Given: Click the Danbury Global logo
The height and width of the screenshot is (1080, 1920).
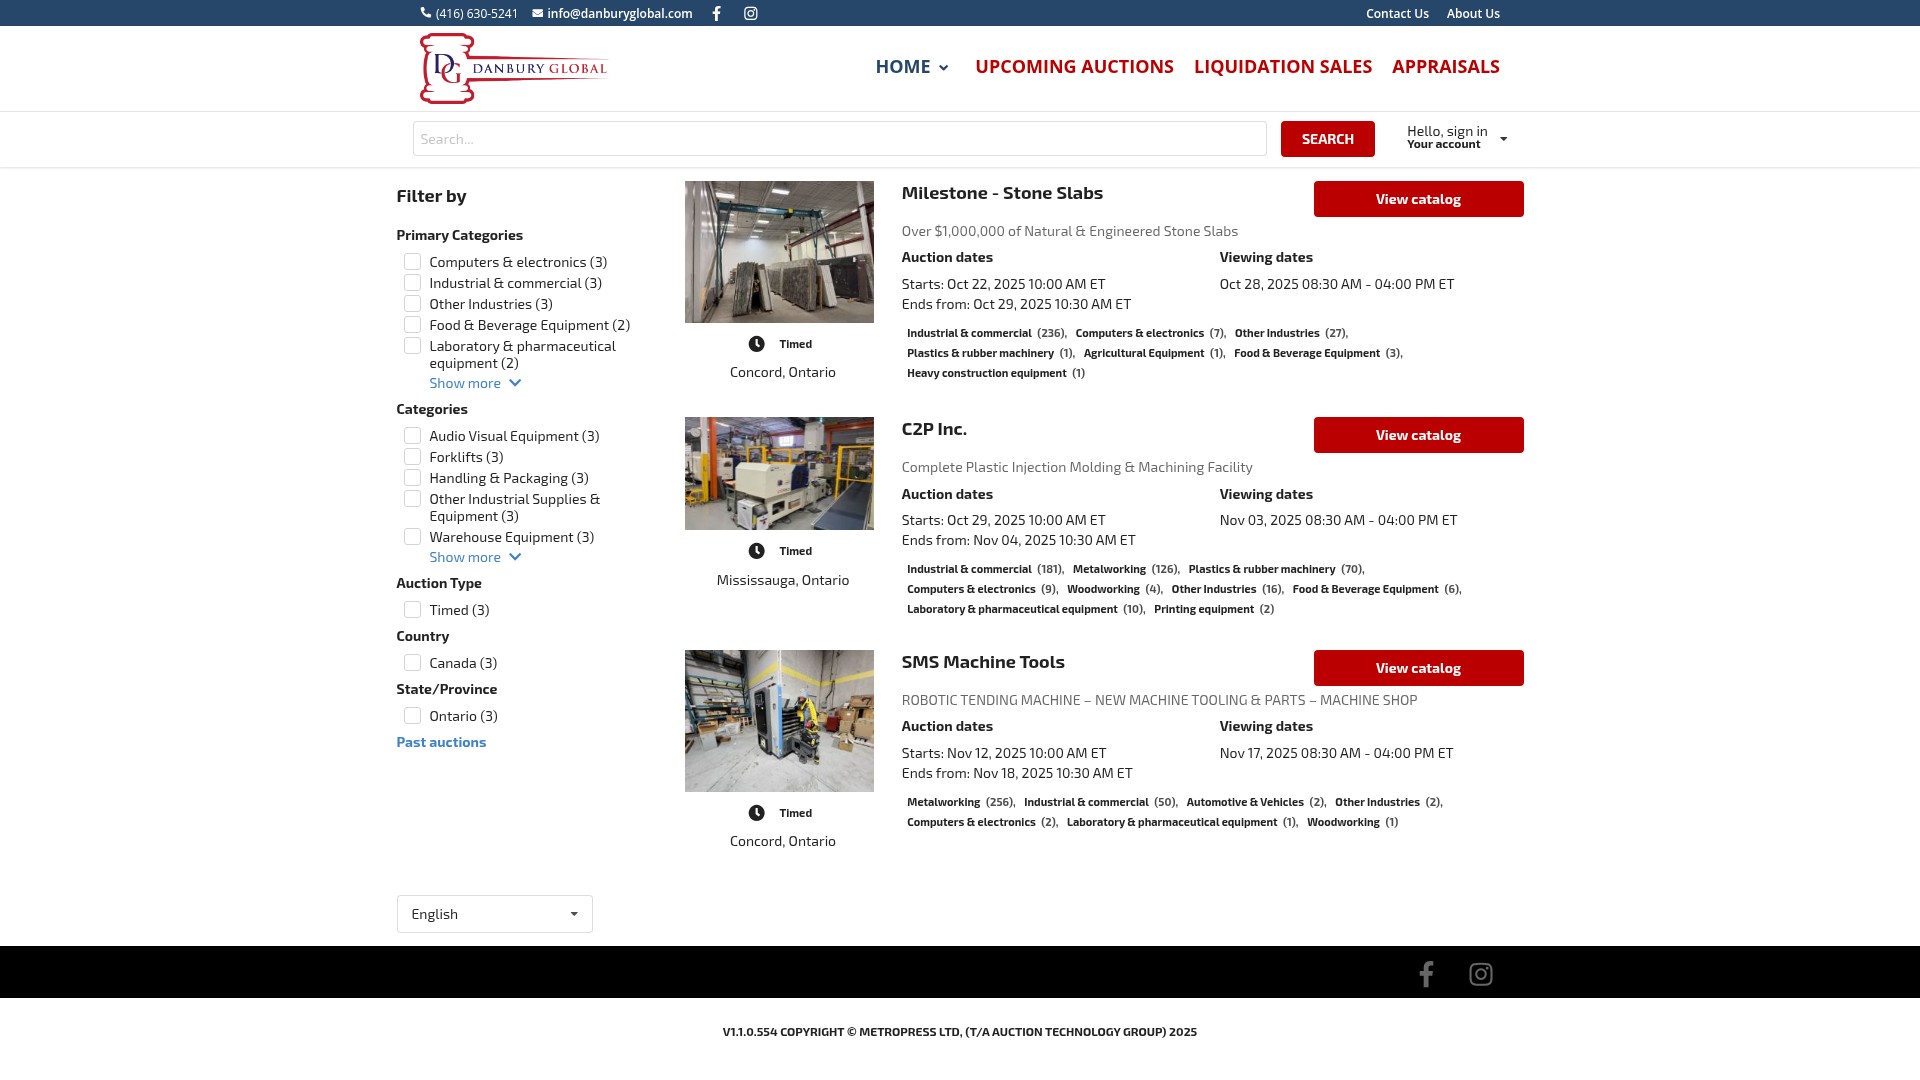Looking at the screenshot, I should pyautogui.click(x=513, y=68).
